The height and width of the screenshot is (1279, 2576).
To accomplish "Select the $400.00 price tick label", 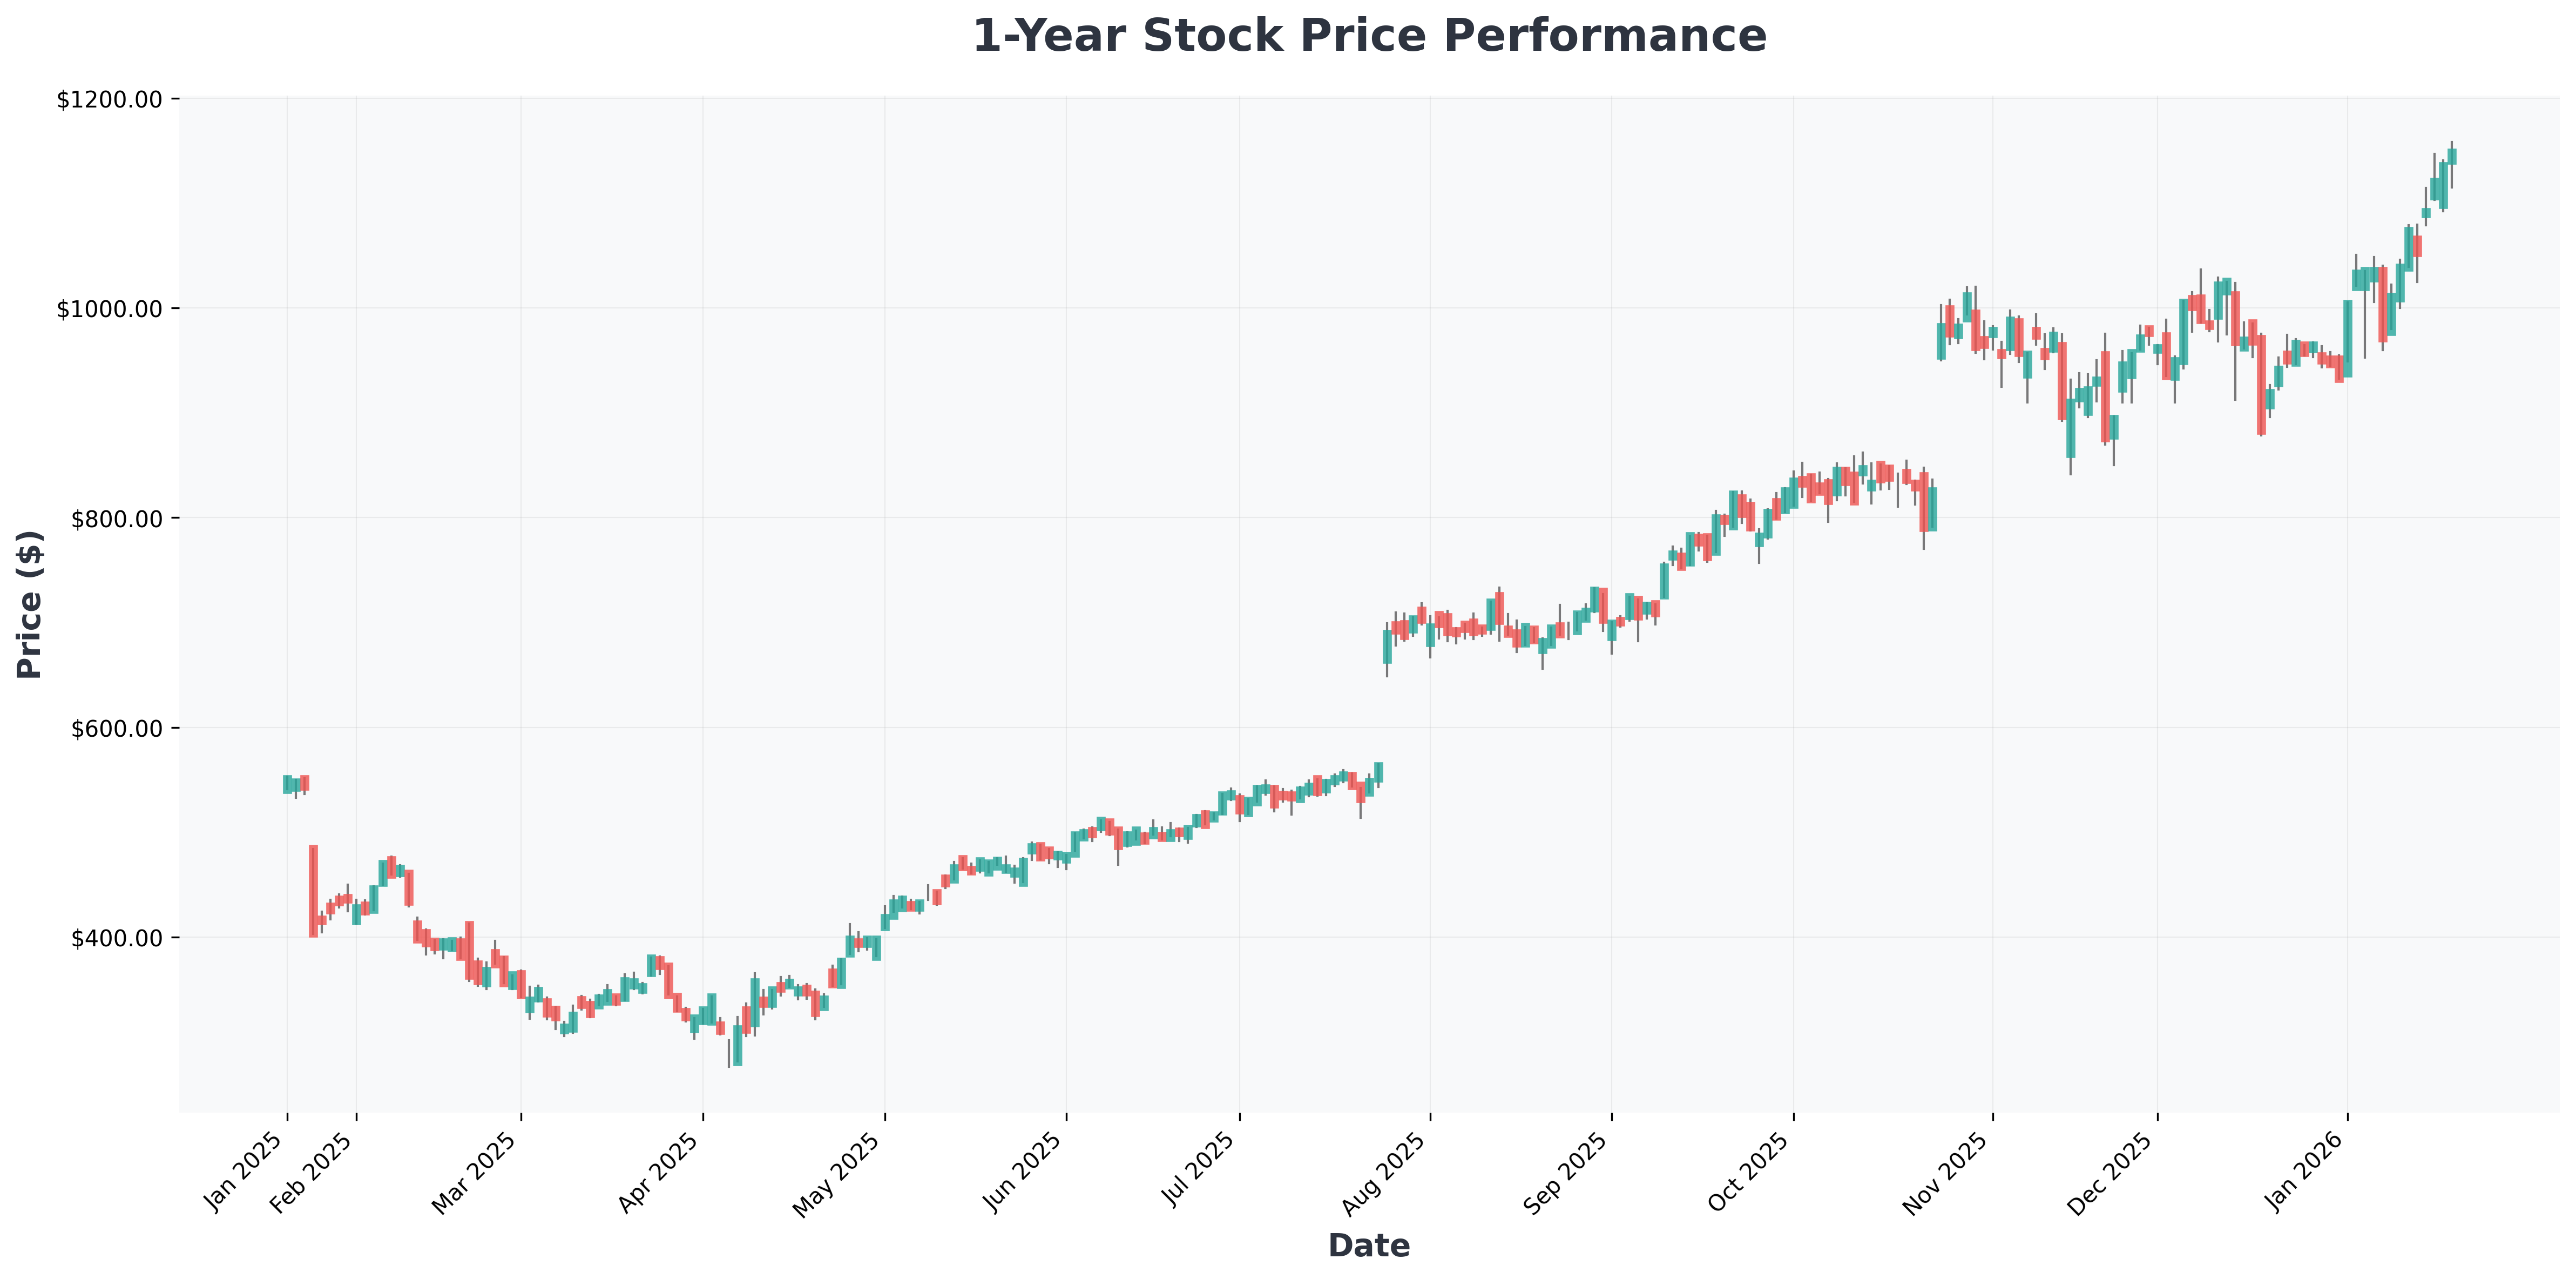I will (114, 938).
